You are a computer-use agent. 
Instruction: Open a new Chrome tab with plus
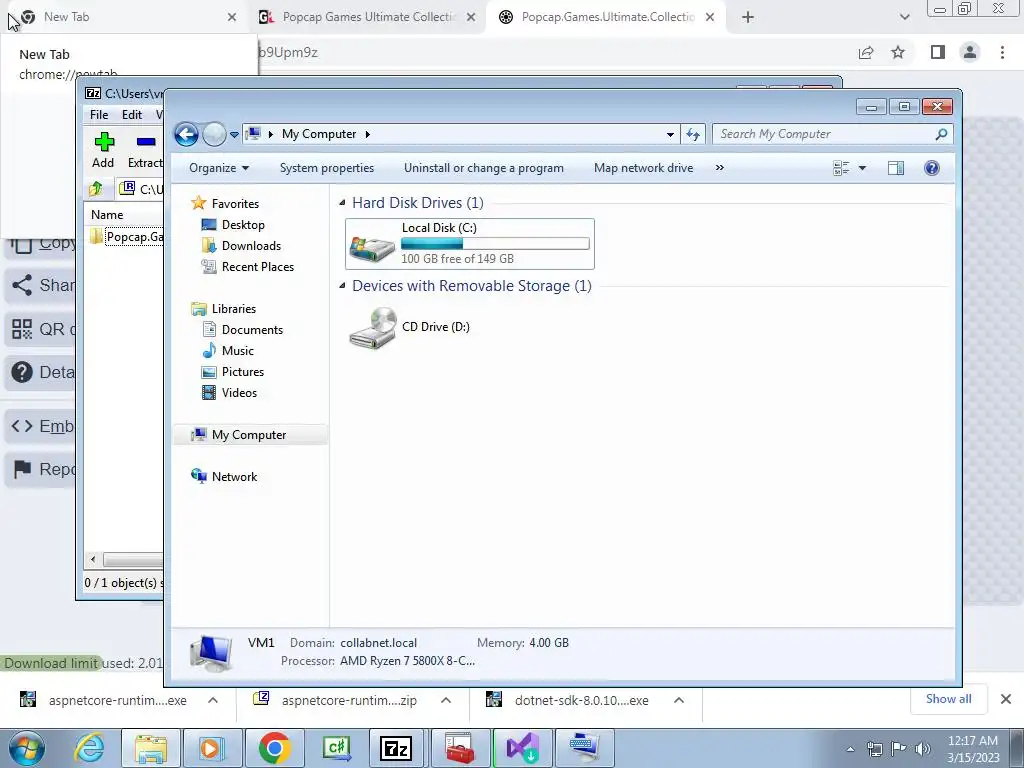(748, 18)
